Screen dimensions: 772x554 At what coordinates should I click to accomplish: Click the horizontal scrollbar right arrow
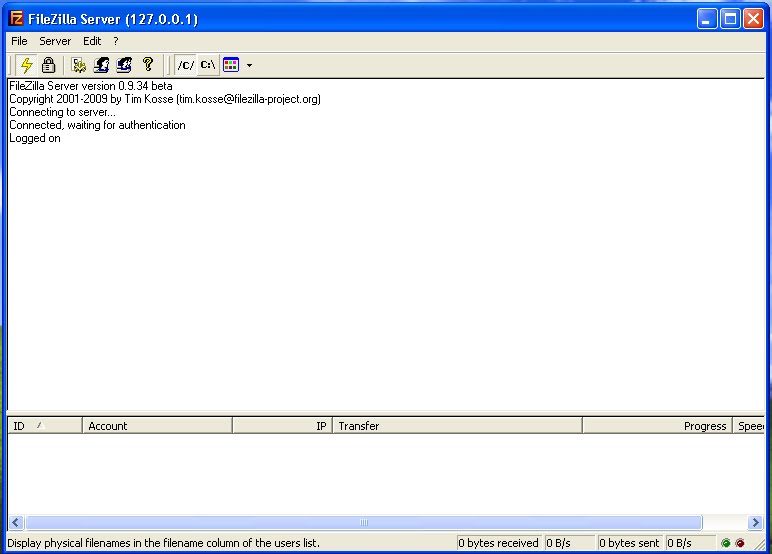coord(755,522)
